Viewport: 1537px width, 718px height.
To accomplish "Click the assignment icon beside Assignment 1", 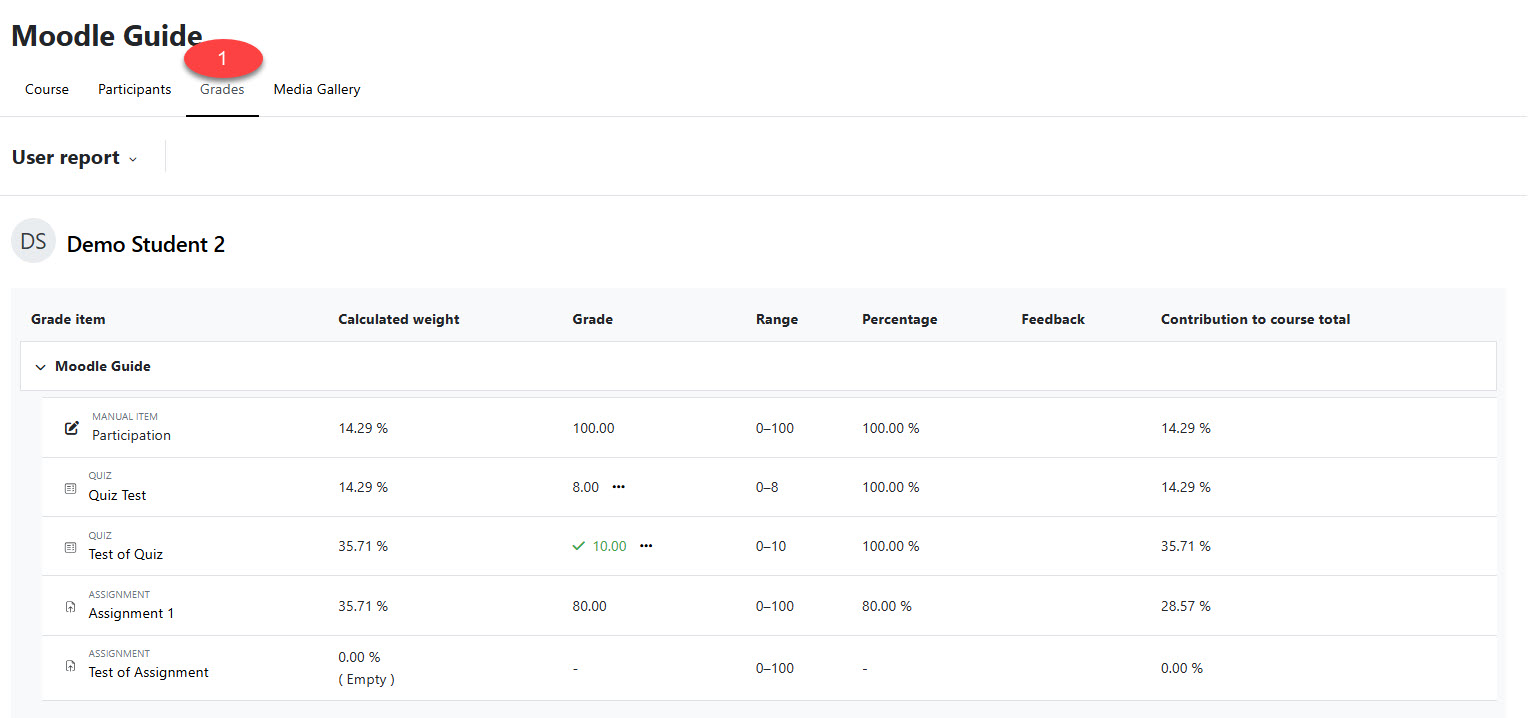I will click(x=70, y=607).
